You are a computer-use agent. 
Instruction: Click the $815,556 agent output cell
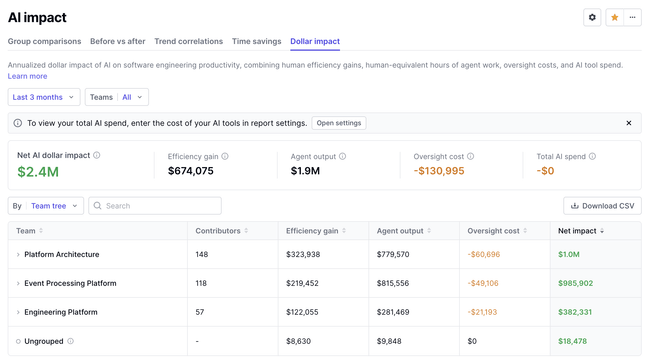click(393, 284)
